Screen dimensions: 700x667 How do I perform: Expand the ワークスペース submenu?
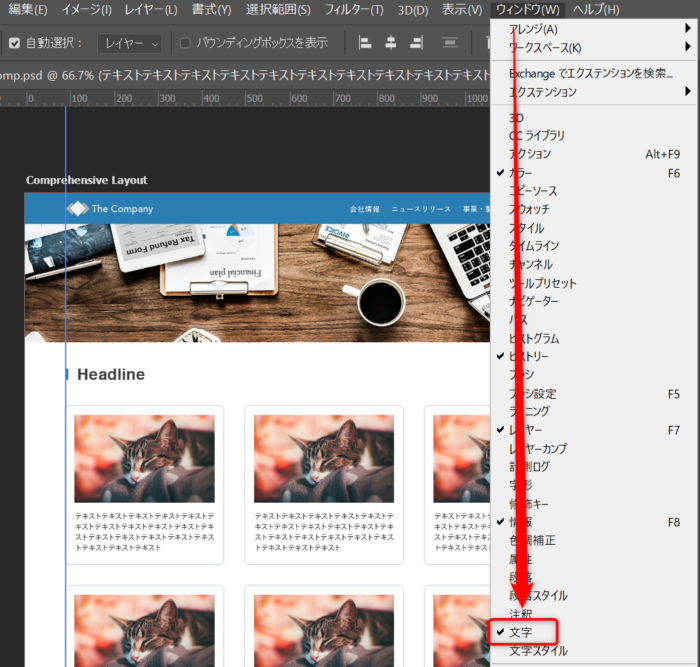click(x=595, y=47)
